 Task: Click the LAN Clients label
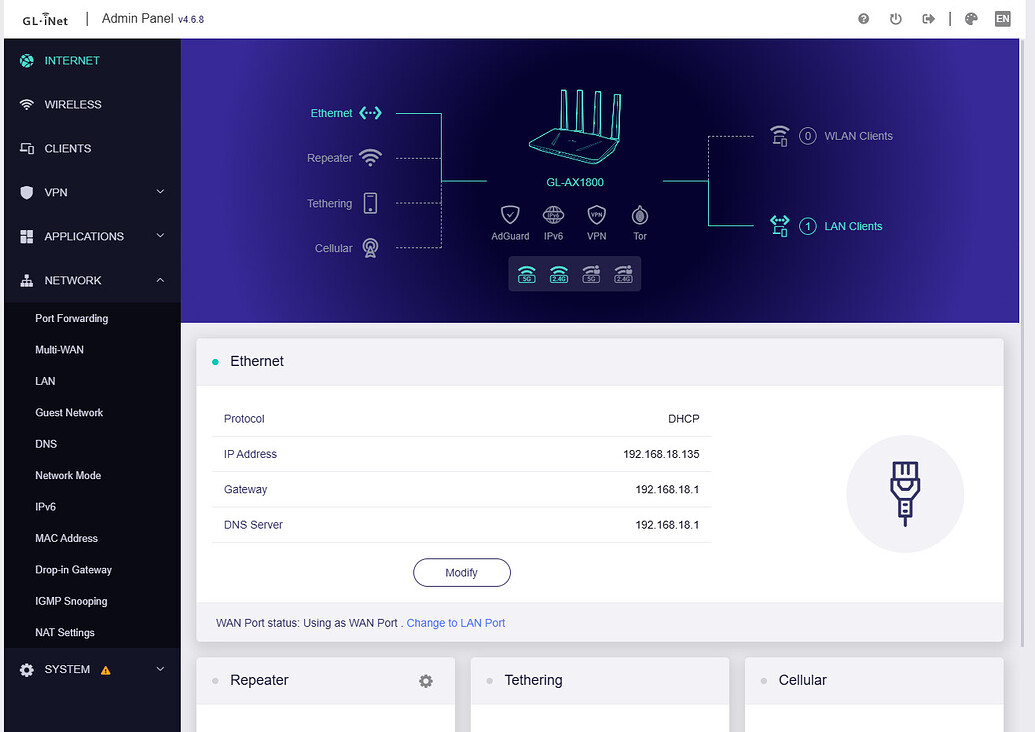853,226
